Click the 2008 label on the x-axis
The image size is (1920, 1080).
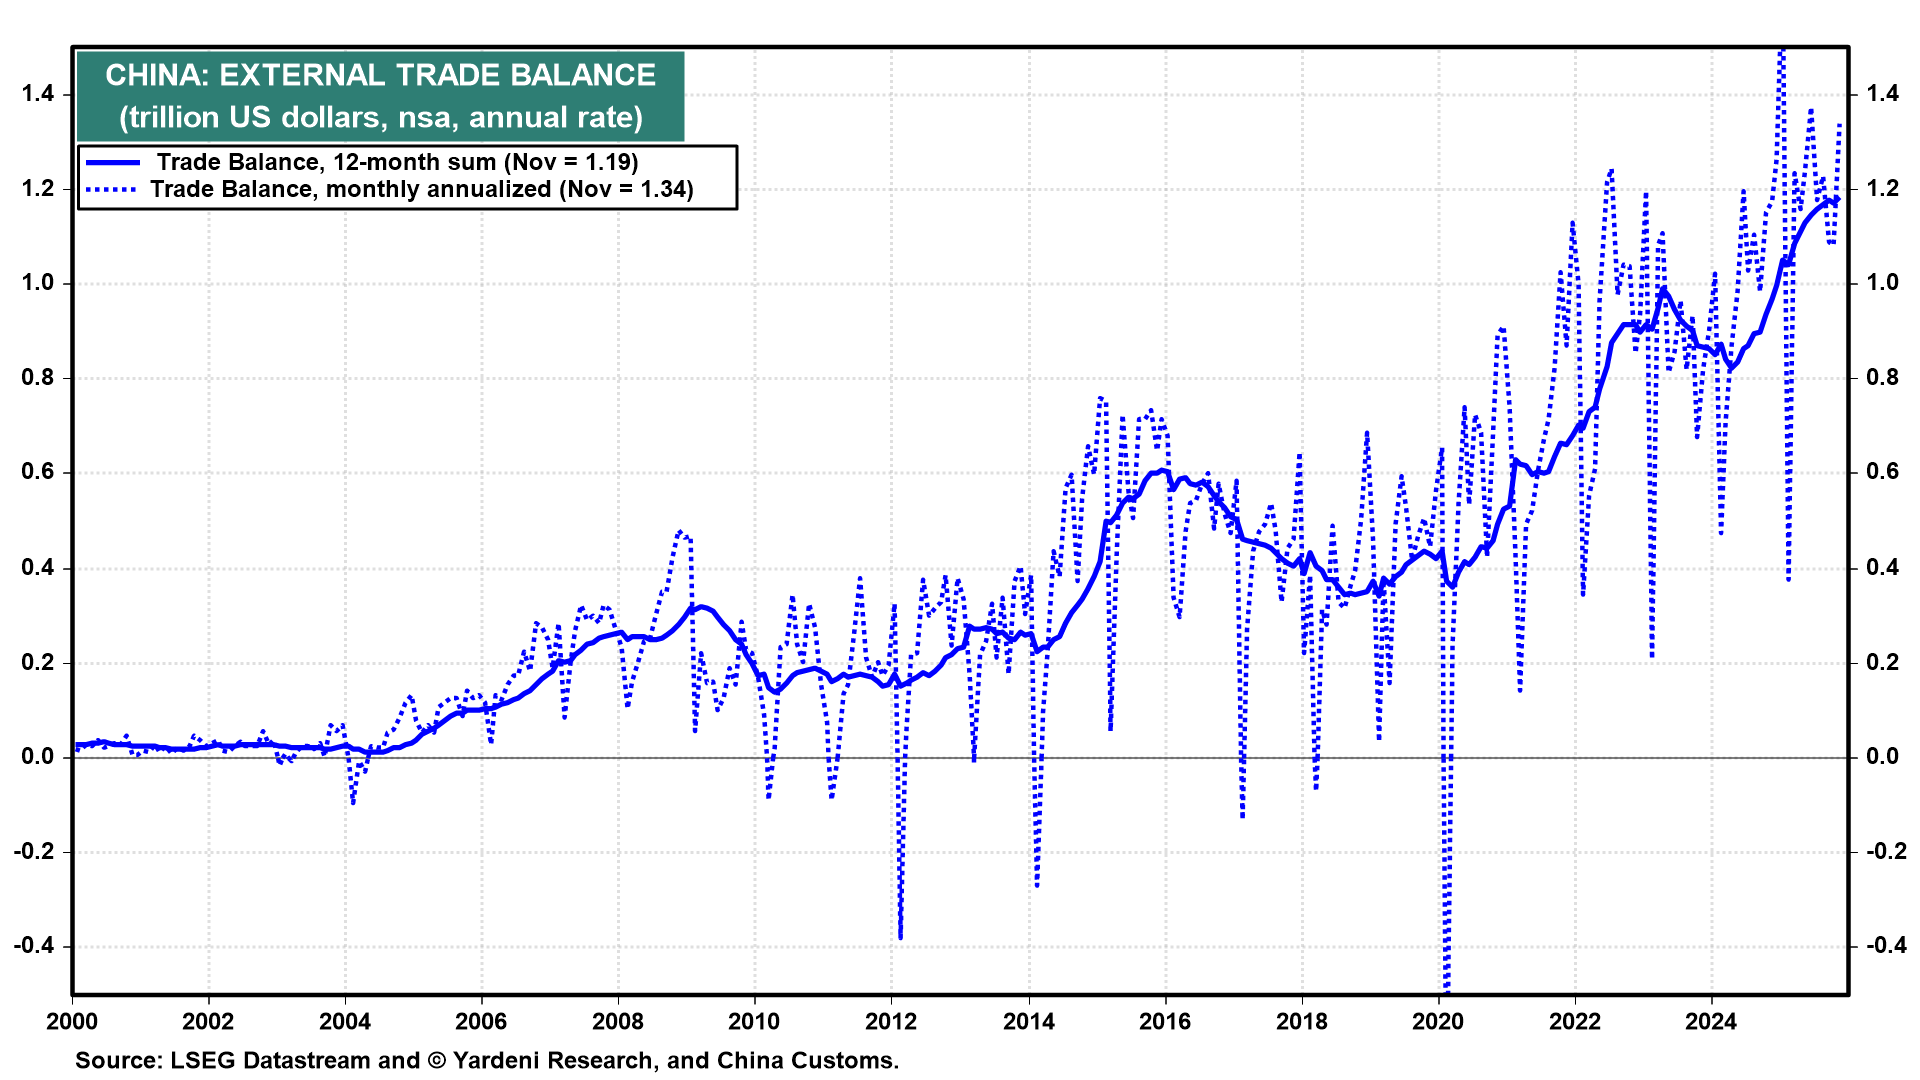[x=618, y=1021]
